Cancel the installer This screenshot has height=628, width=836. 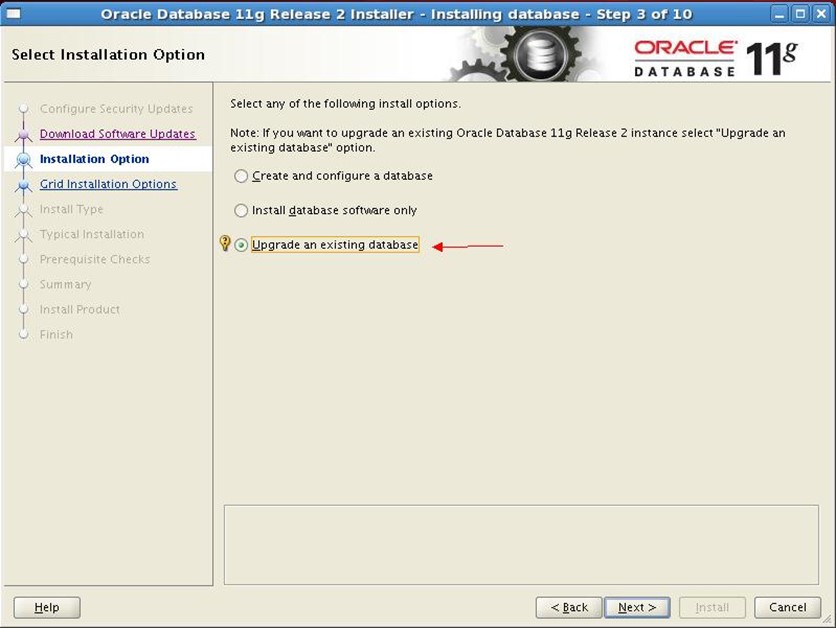click(x=787, y=607)
